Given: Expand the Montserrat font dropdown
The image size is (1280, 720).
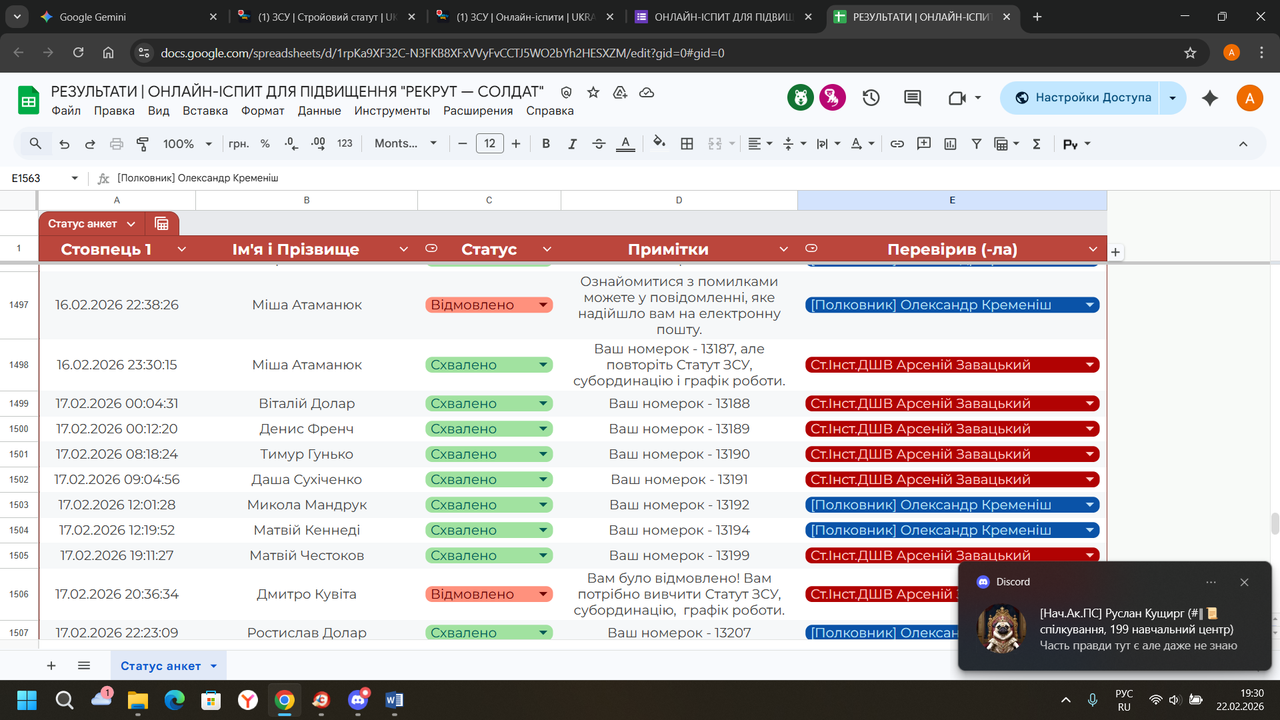Looking at the screenshot, I should pos(406,144).
